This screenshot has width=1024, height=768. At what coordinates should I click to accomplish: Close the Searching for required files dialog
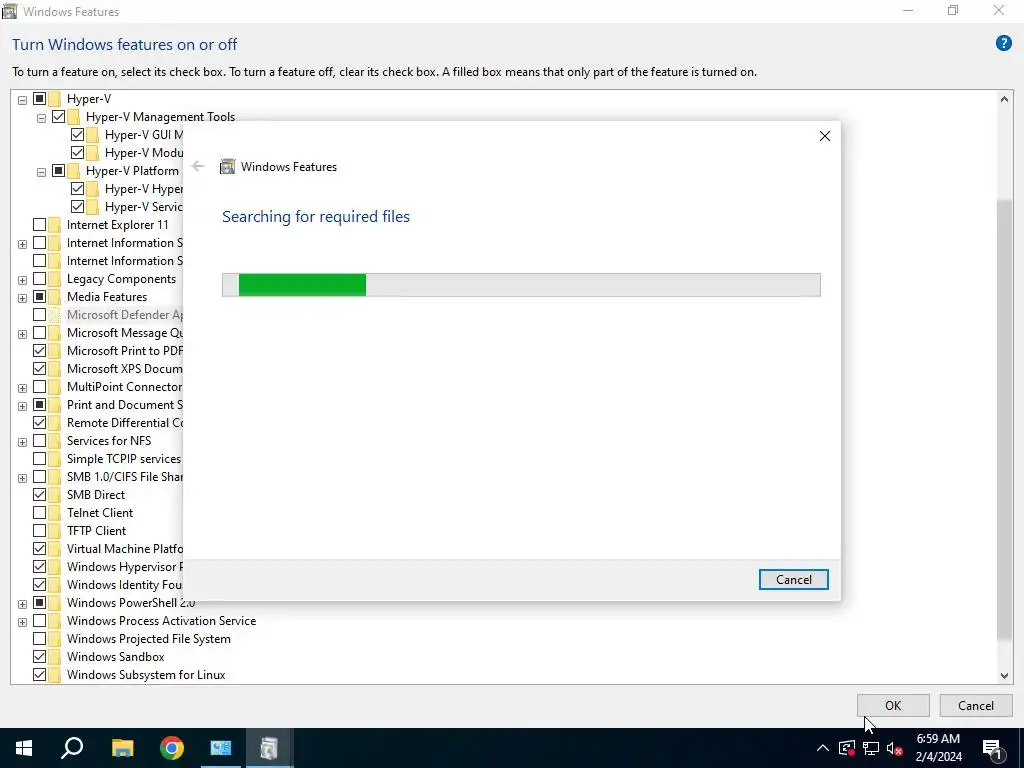click(x=825, y=136)
